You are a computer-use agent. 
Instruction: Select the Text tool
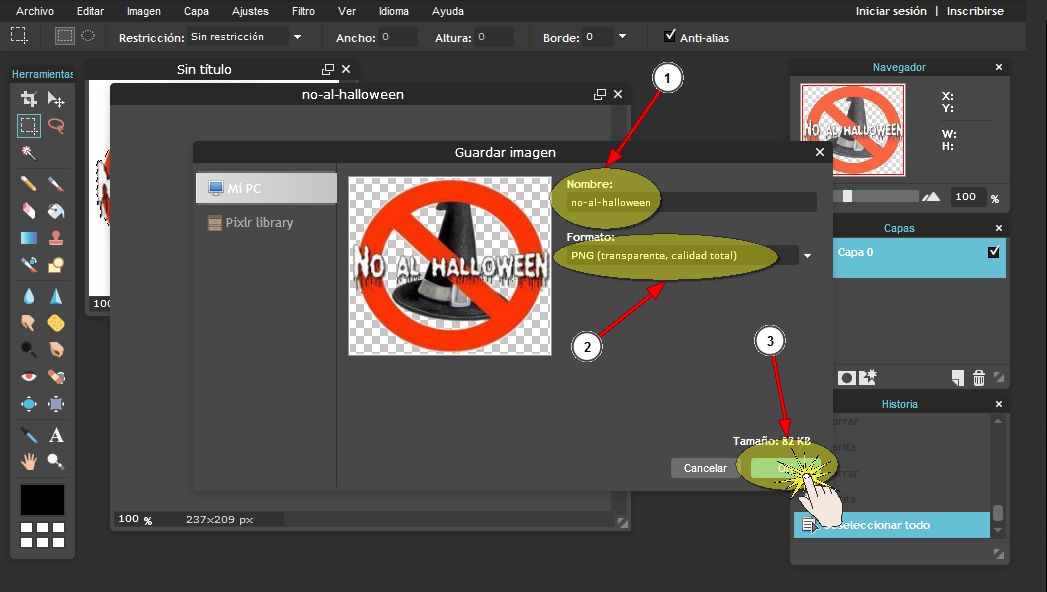coord(57,435)
